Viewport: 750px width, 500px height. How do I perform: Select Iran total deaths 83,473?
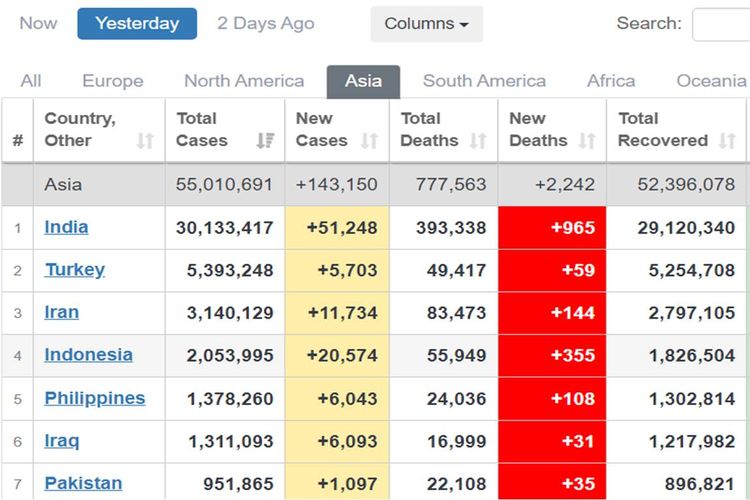pyautogui.click(x=456, y=313)
